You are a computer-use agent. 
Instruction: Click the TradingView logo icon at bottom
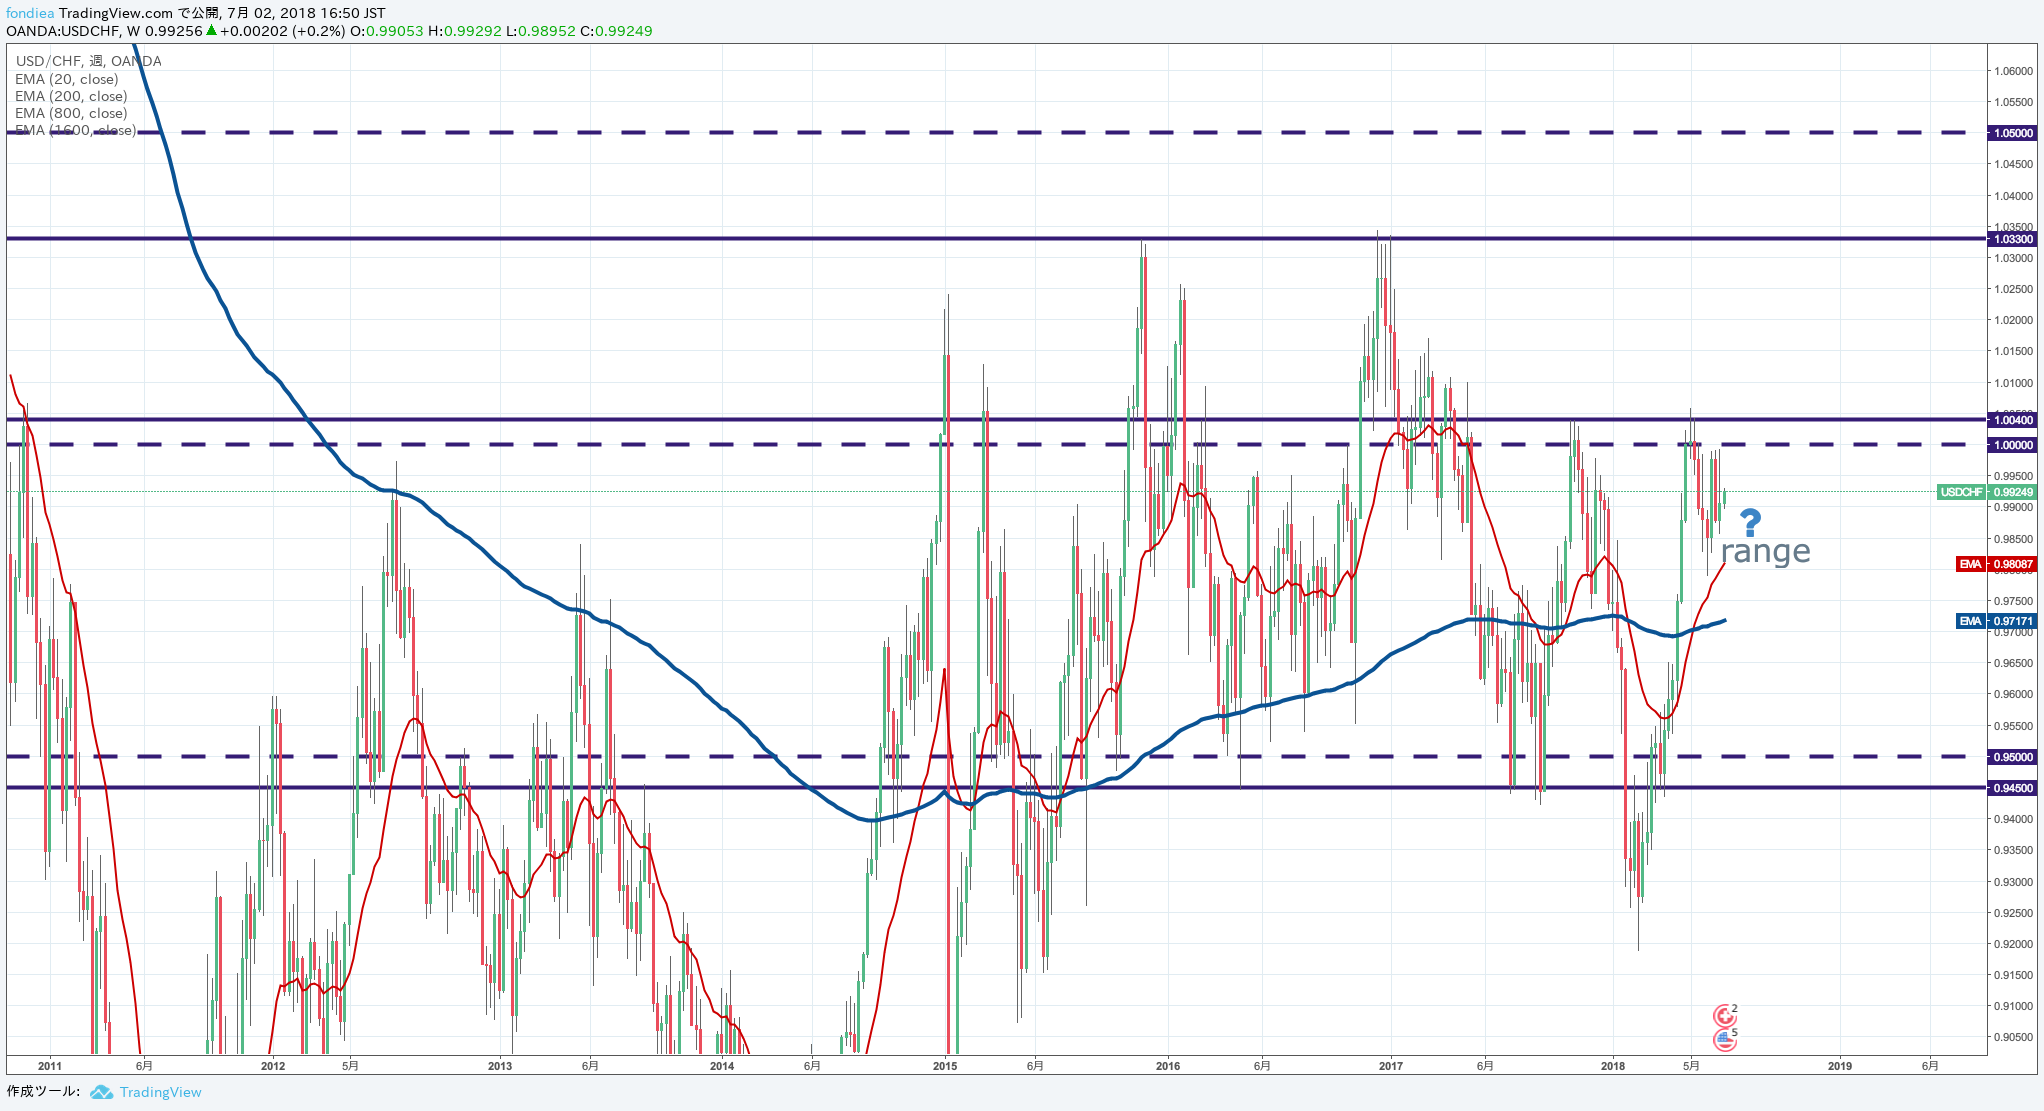pyautogui.click(x=101, y=1092)
